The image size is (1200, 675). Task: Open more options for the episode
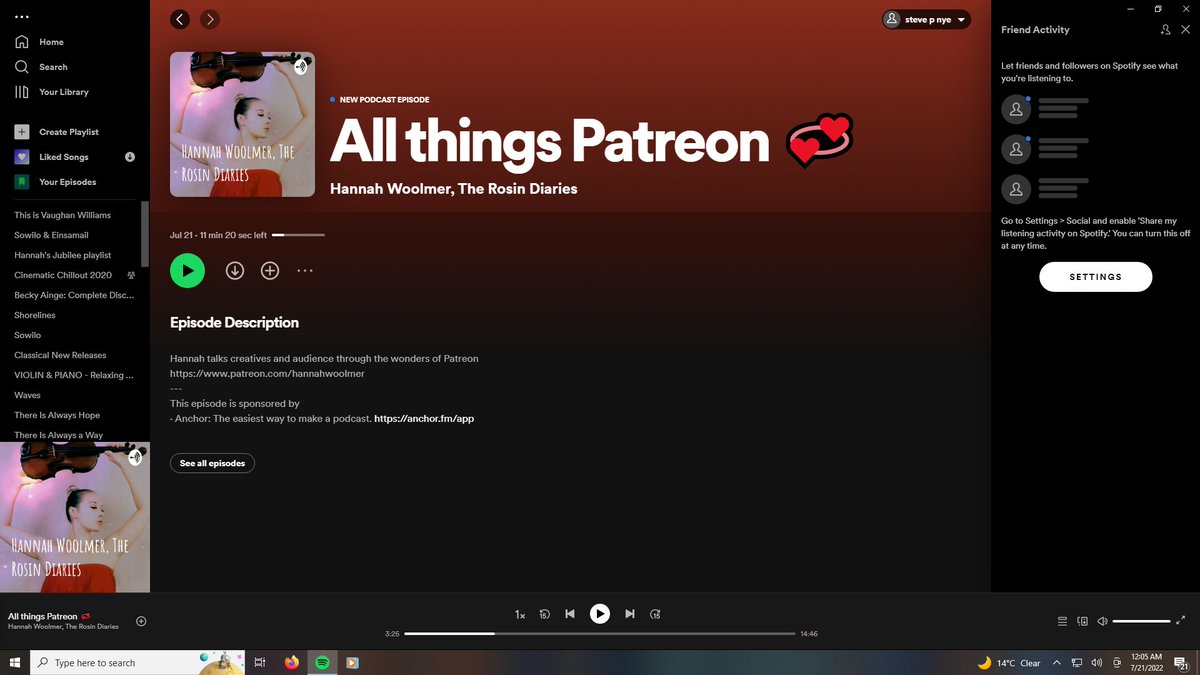tap(305, 270)
